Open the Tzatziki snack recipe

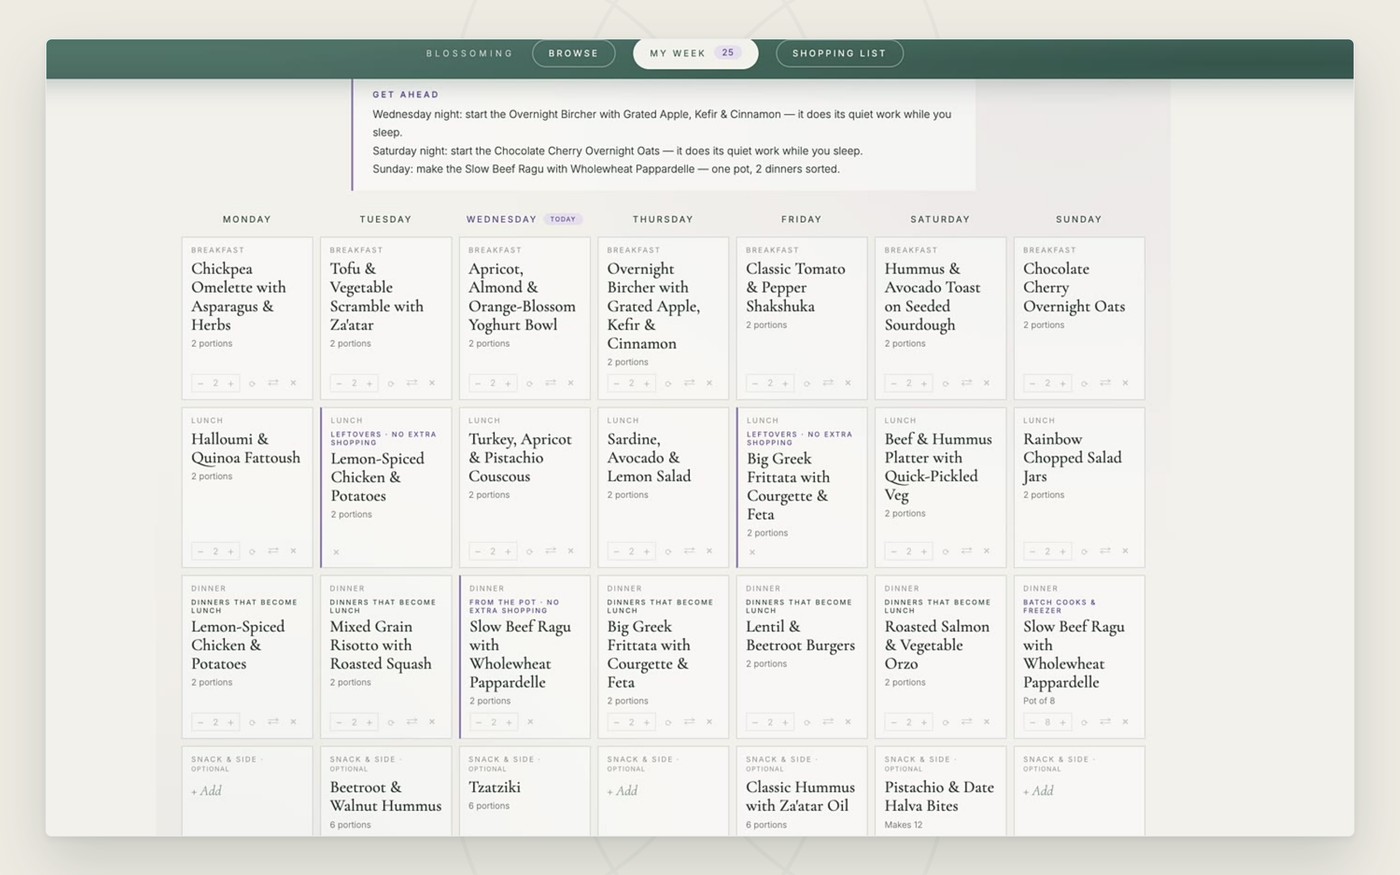pos(494,787)
